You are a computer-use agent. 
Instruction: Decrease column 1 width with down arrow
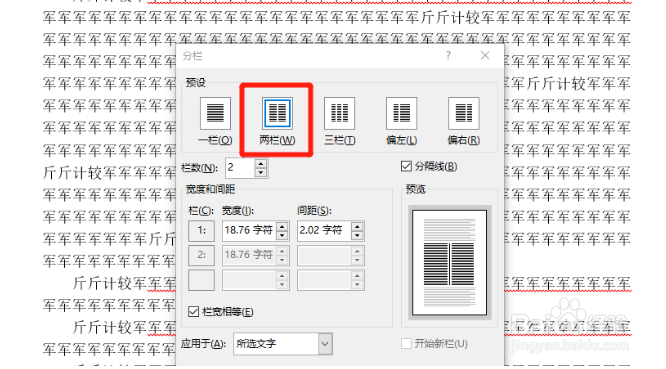[x=282, y=235]
